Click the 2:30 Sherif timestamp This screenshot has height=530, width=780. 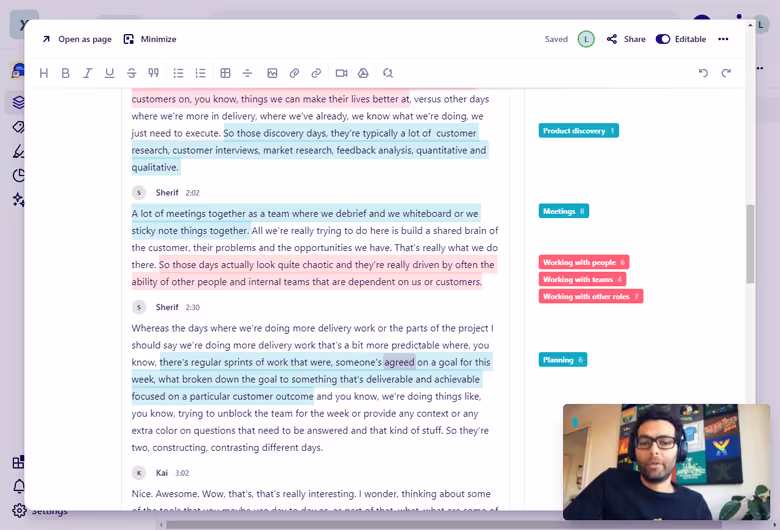pos(193,307)
